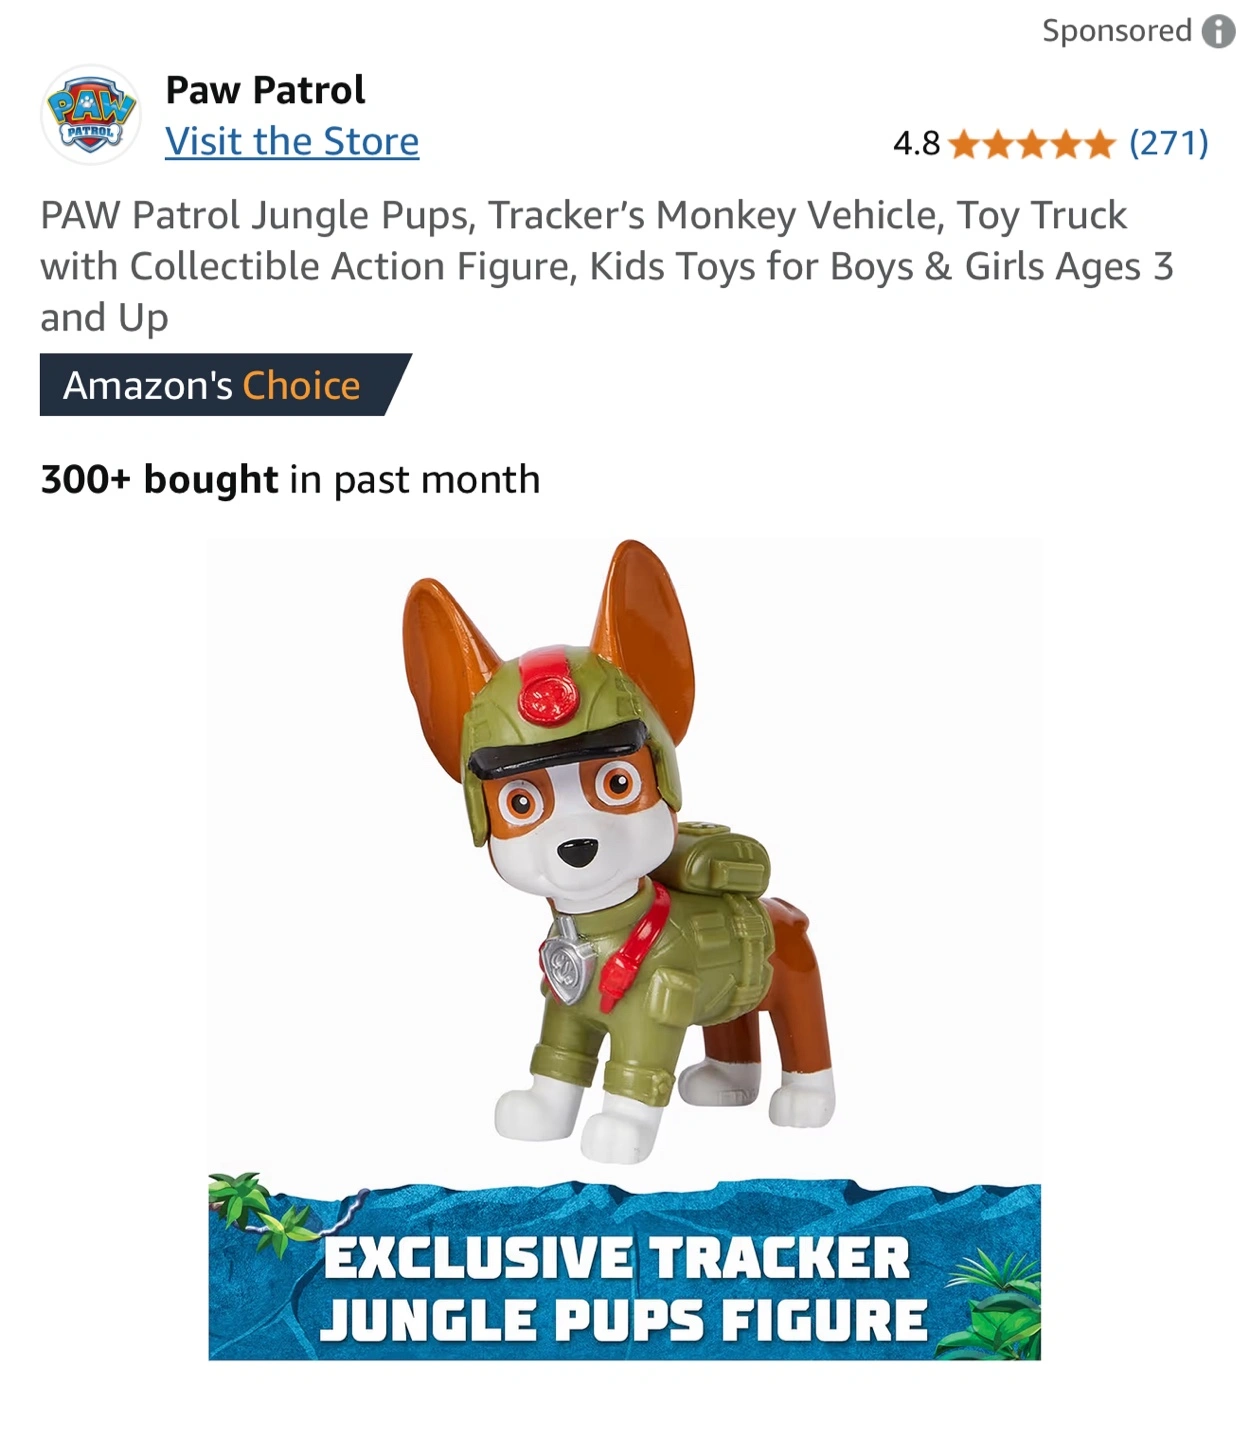Click the Sponsored label text
Screen dimensions: 1250x1440
pos(1117,31)
